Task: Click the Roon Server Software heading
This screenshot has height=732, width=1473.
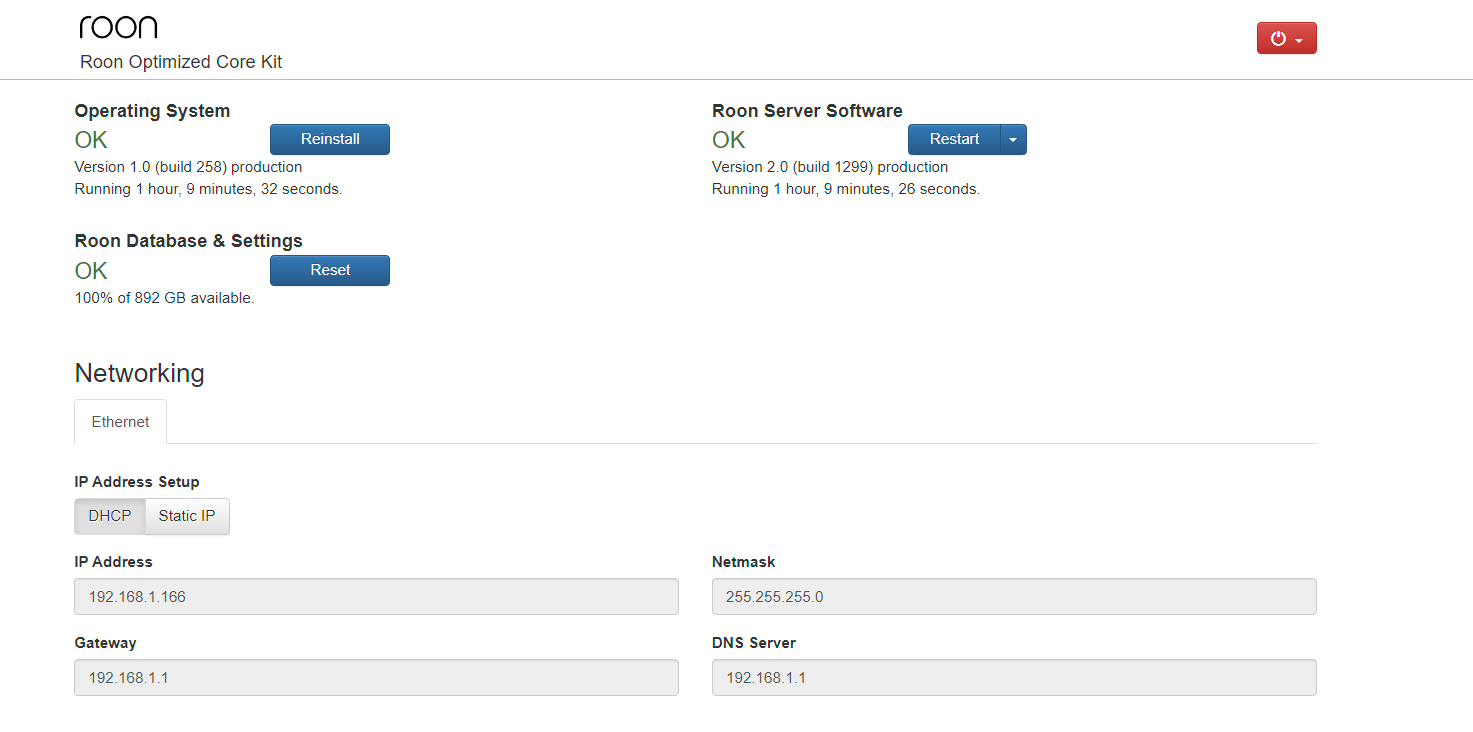Action: [807, 111]
